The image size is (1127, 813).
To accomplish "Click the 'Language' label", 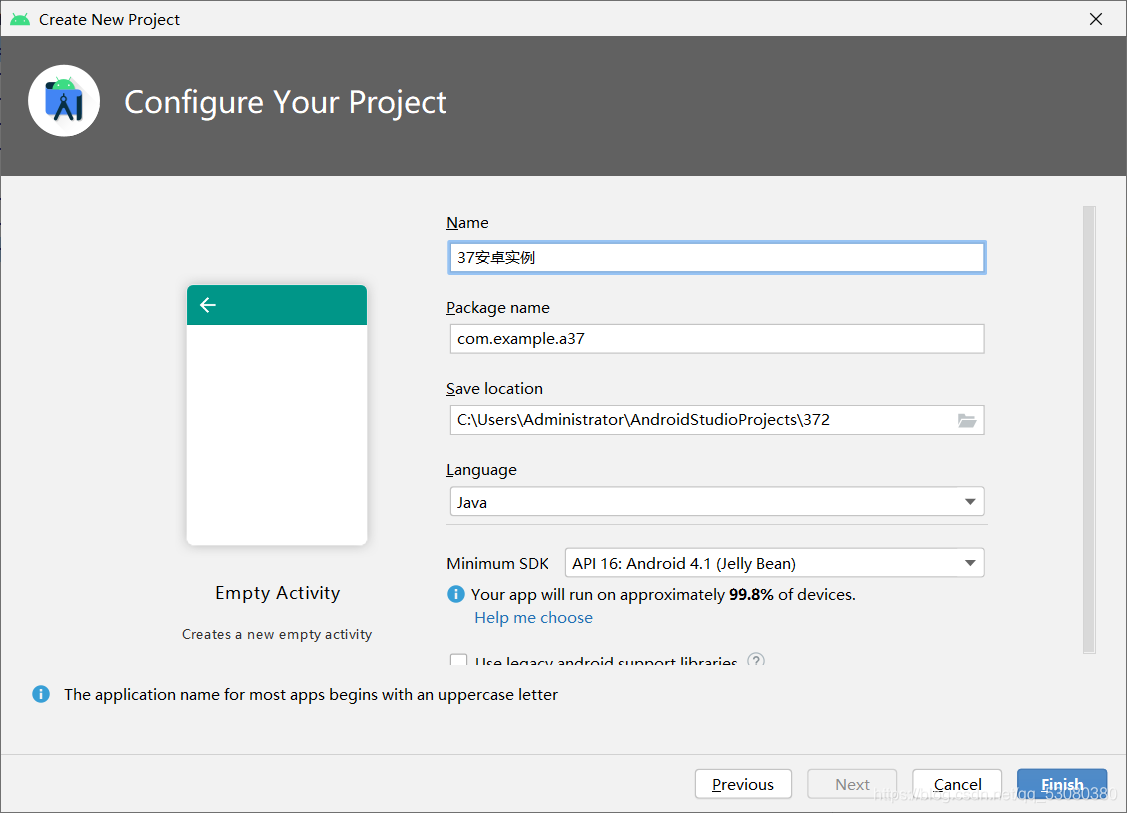I will pyautogui.click(x=482, y=470).
